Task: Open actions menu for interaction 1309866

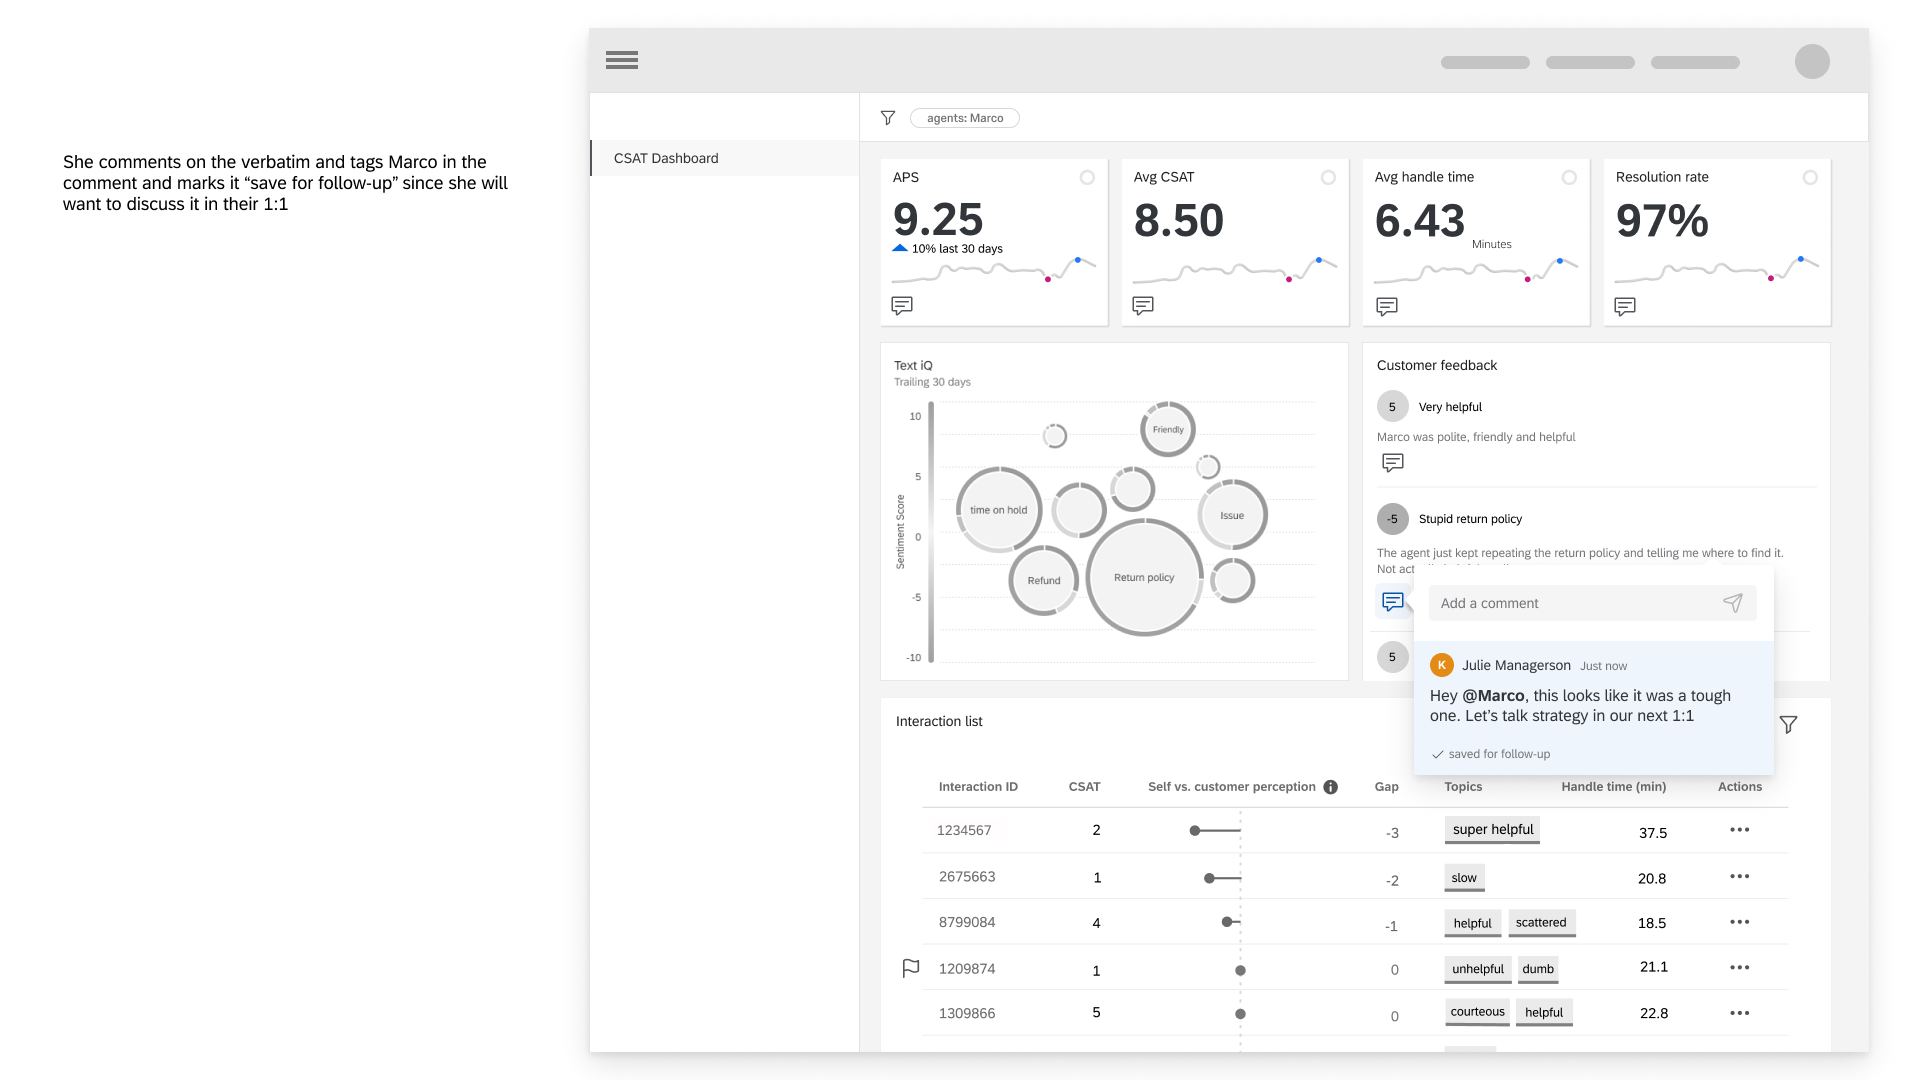Action: (1740, 1013)
